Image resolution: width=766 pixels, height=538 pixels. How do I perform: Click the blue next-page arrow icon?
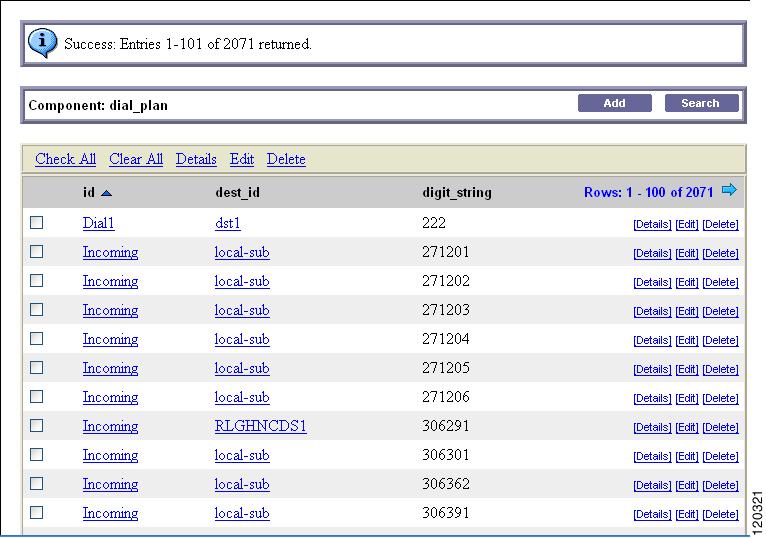tap(729, 190)
